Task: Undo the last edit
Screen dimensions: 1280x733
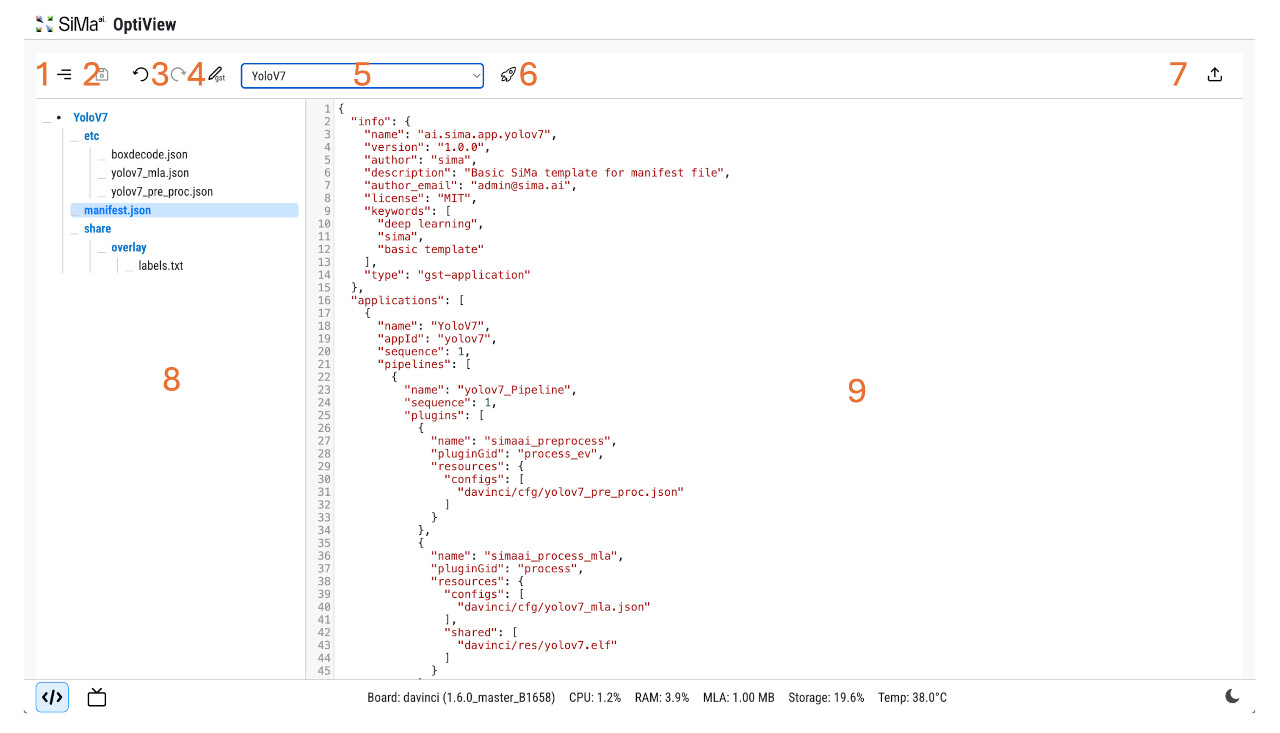Action: tap(140, 75)
